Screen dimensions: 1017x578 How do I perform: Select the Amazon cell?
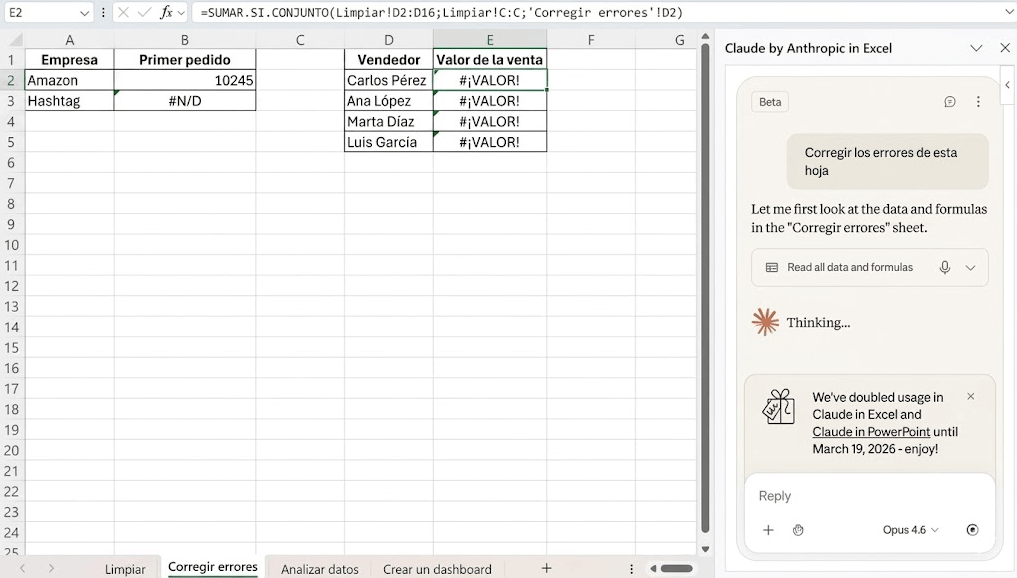[69, 80]
